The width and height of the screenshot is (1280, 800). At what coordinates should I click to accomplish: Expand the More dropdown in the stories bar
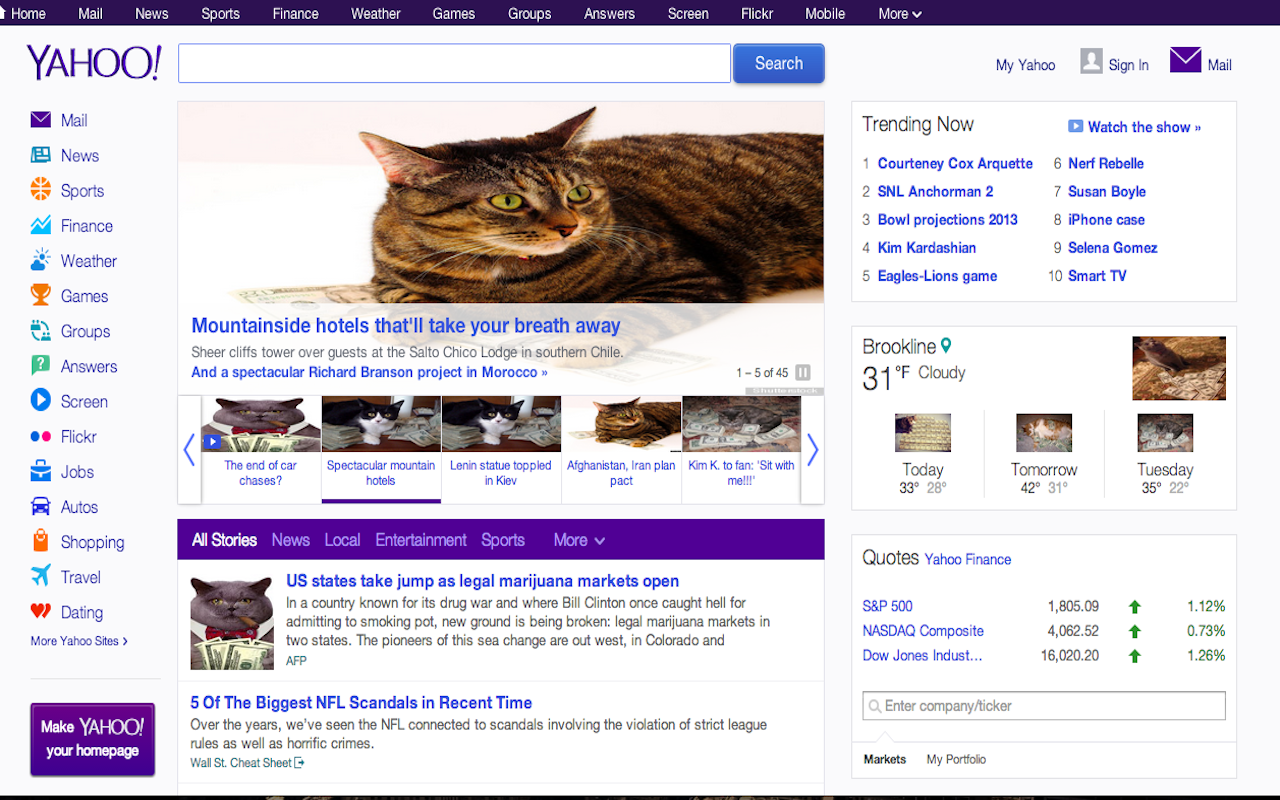coord(580,540)
